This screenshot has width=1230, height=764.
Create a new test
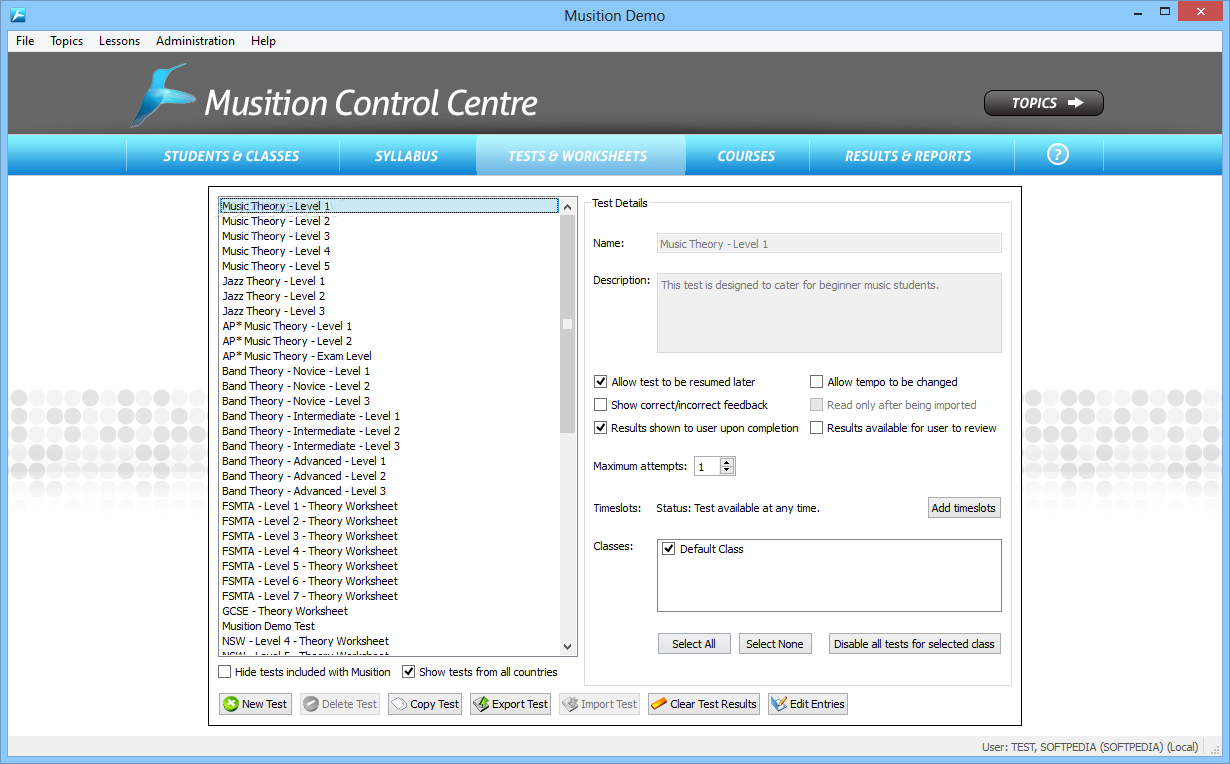pos(256,704)
